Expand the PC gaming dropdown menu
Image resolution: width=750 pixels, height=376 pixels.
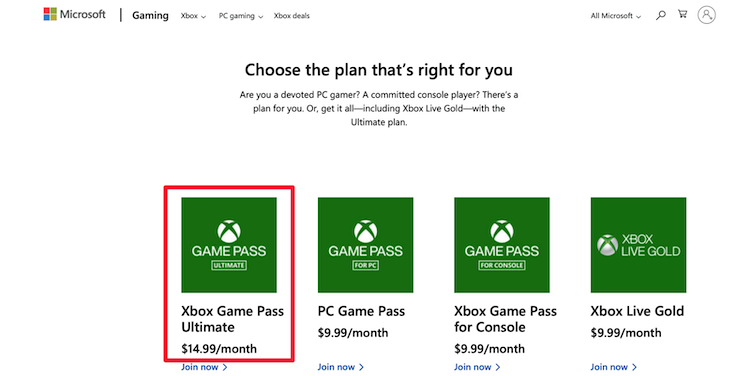click(241, 16)
